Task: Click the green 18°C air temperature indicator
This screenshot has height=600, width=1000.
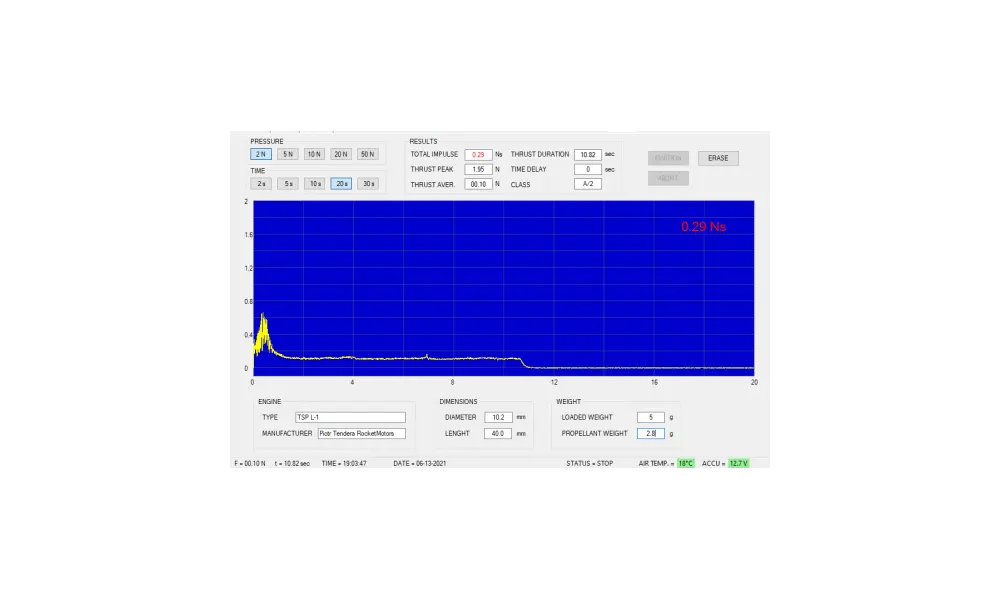Action: [x=686, y=464]
